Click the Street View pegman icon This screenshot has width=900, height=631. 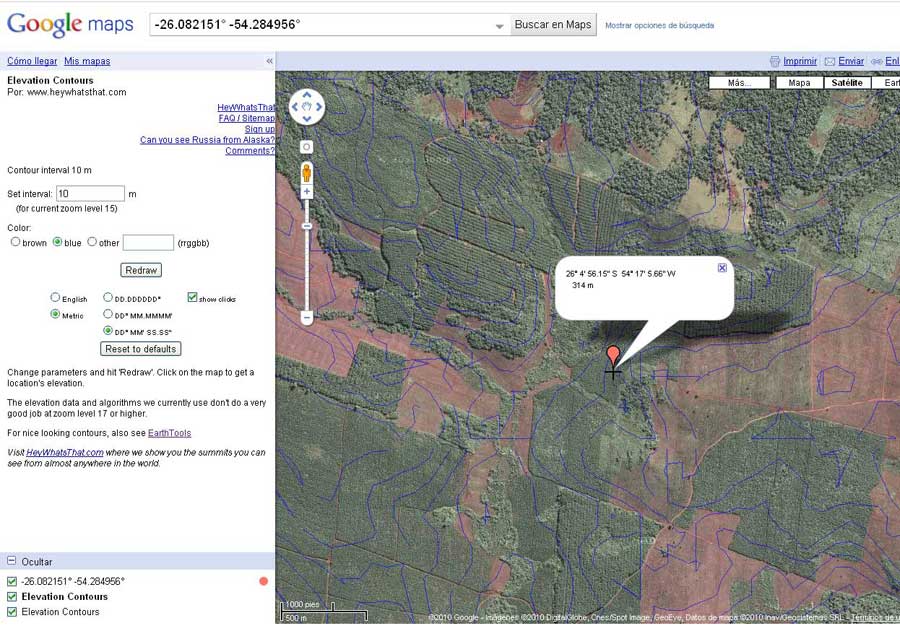tap(307, 171)
